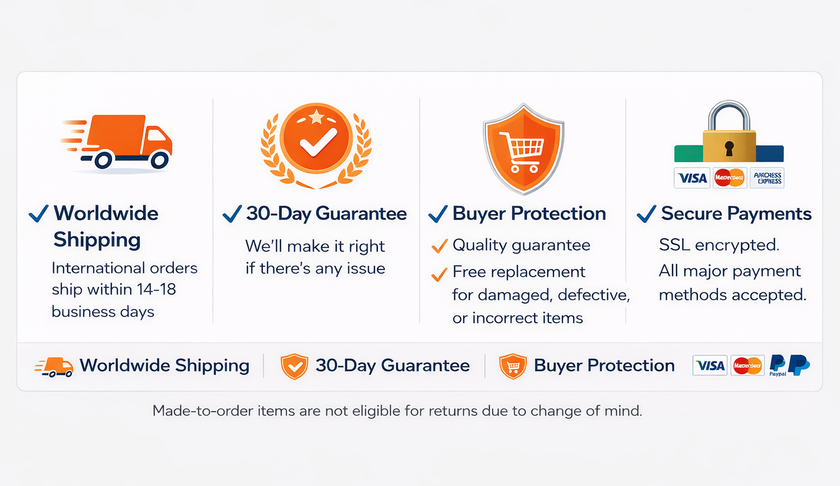Click the orange shield with shopping cart
This screenshot has width=840, height=486.
pos(523,148)
